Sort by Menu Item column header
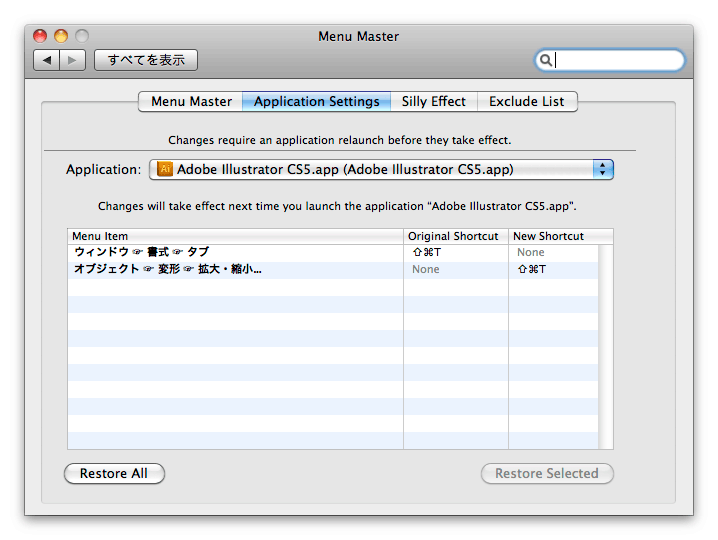 (235, 236)
